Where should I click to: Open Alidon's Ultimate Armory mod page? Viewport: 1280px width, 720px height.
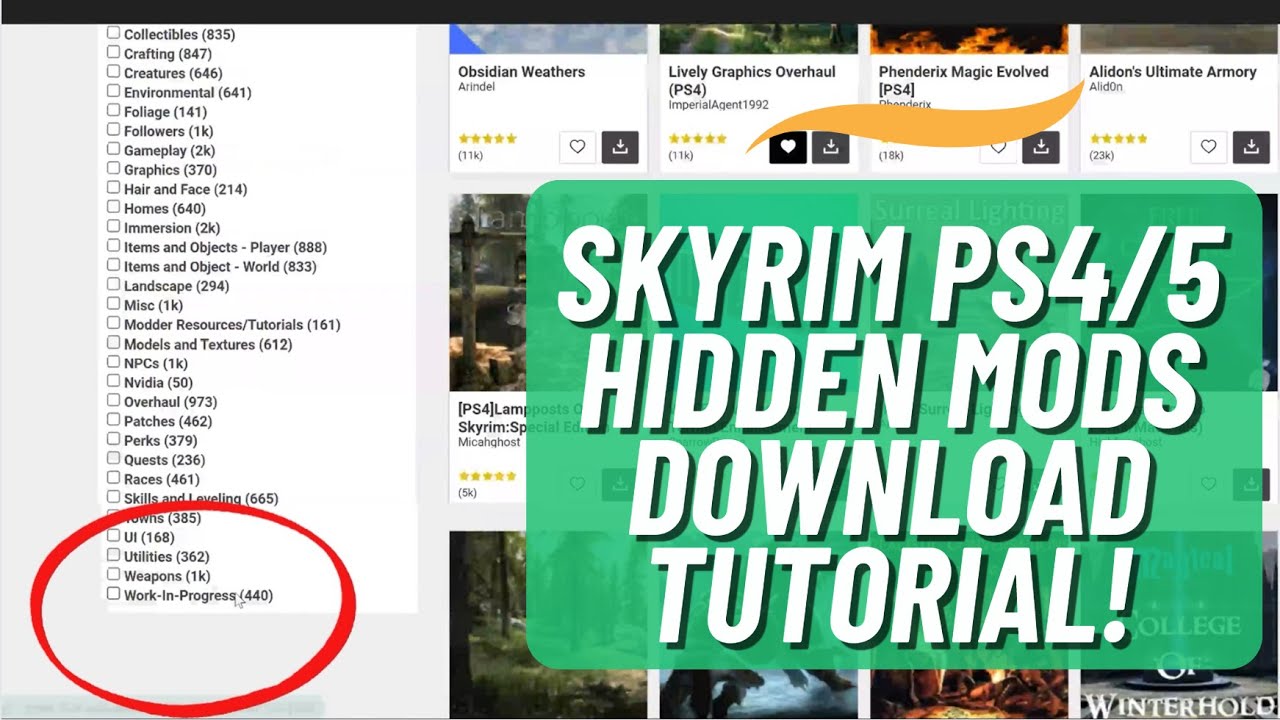[1172, 72]
